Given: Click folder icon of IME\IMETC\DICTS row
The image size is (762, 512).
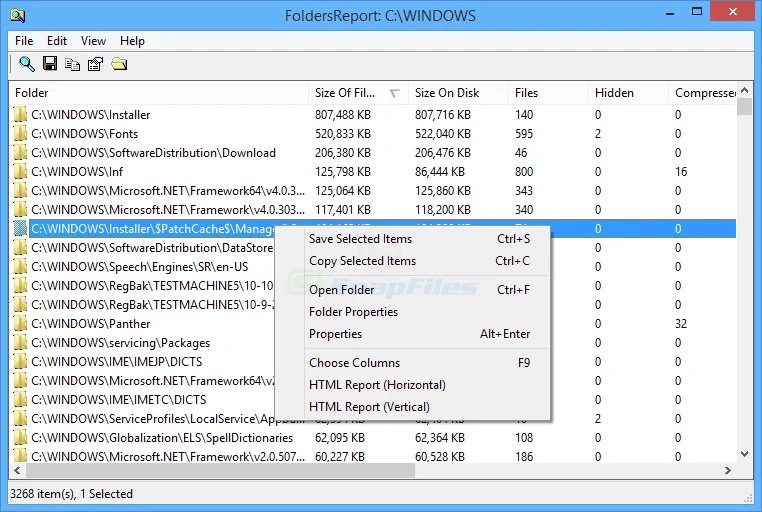Looking at the screenshot, I should 20,399.
